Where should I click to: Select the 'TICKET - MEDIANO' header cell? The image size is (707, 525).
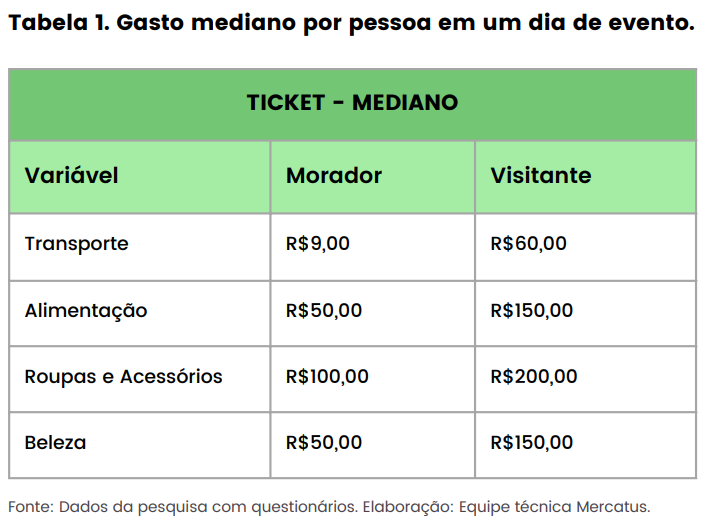coord(352,103)
